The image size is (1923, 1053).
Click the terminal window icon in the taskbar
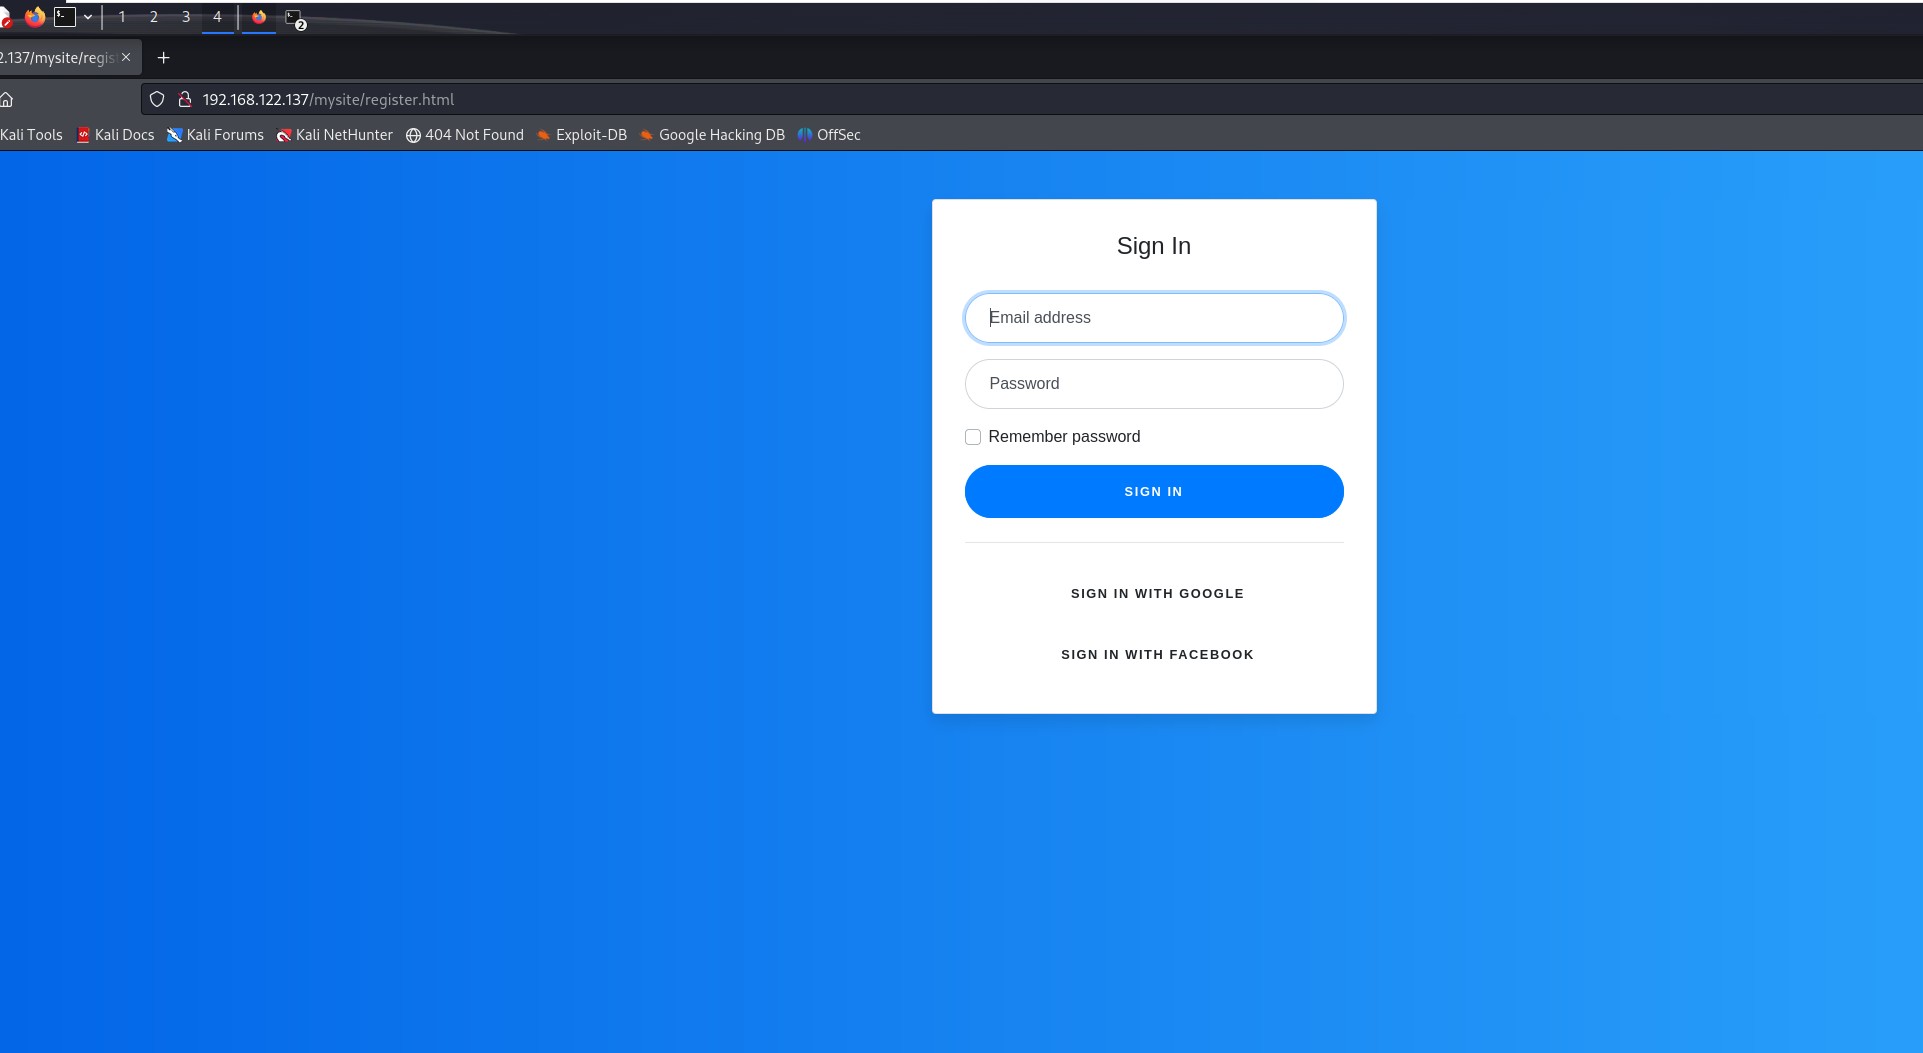tap(294, 17)
